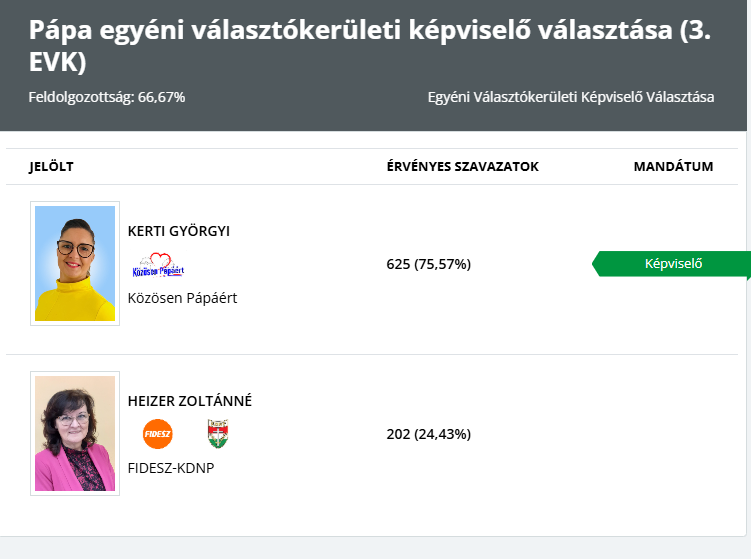Click the Feldolgozottság 66,67% progress text

coord(106,97)
